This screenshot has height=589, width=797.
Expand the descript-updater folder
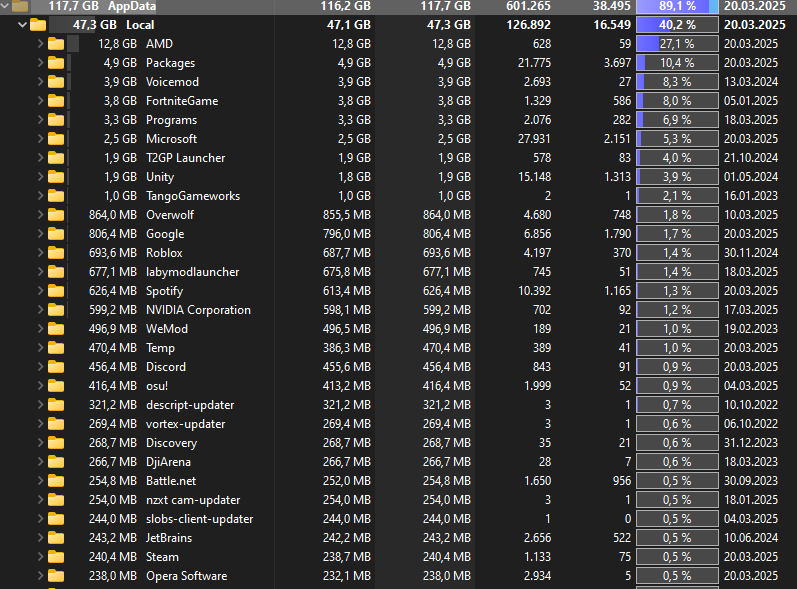click(40, 405)
